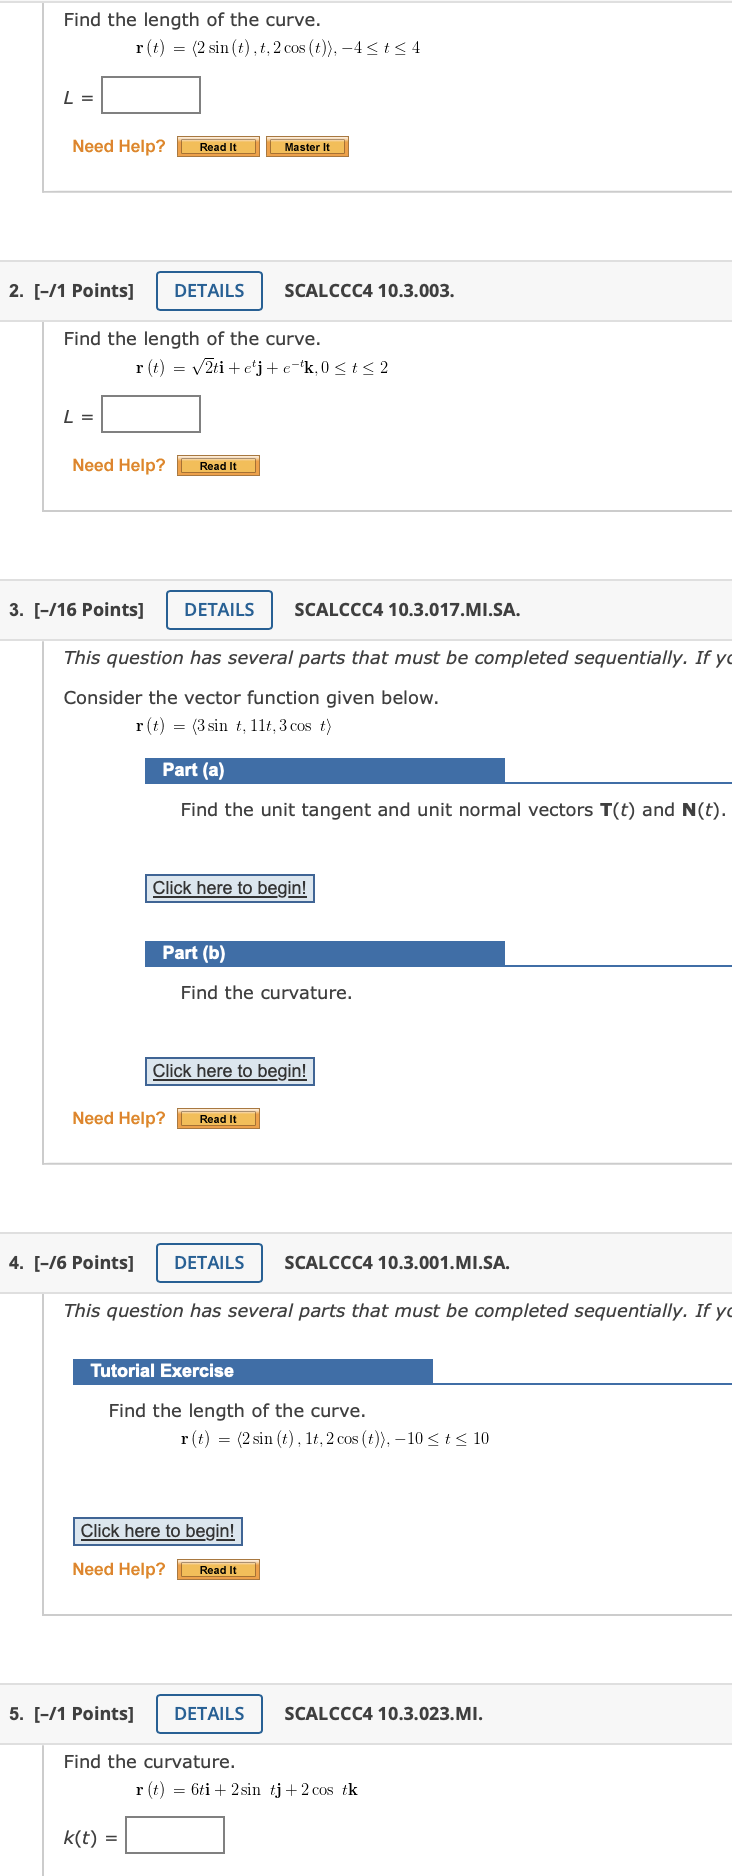Select the L answer box in question 2

click(x=149, y=414)
